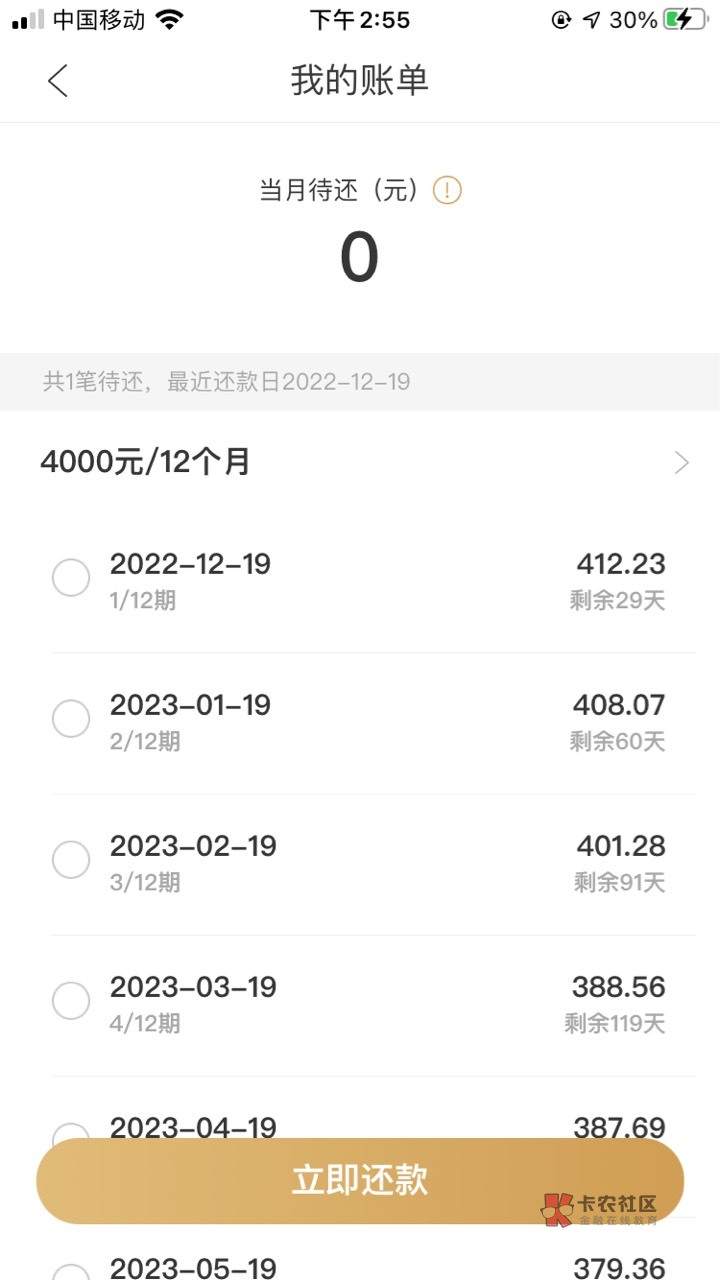
Task: Select the 2023-01-19 installment radio button
Action: tap(71, 719)
